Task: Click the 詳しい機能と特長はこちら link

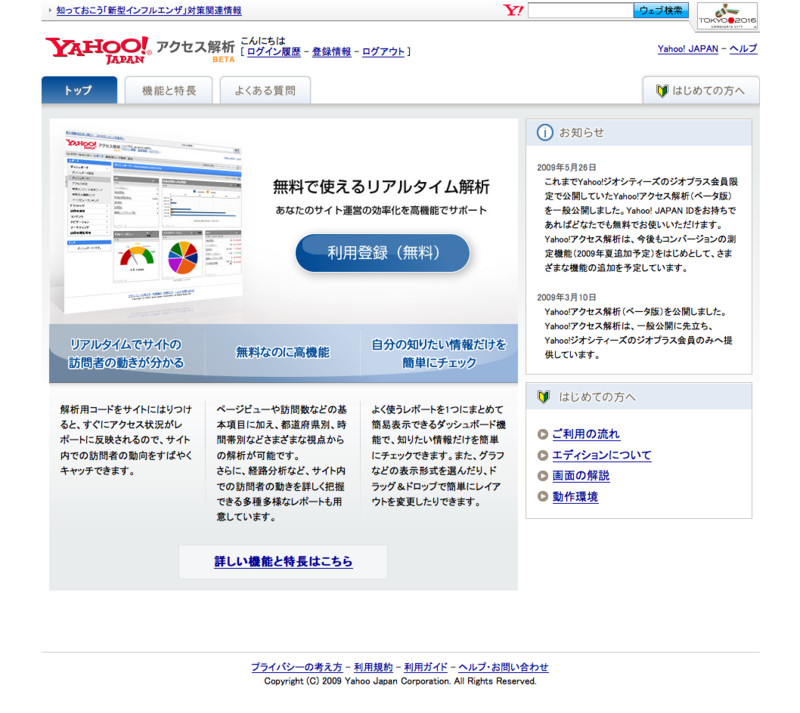Action: (283, 561)
